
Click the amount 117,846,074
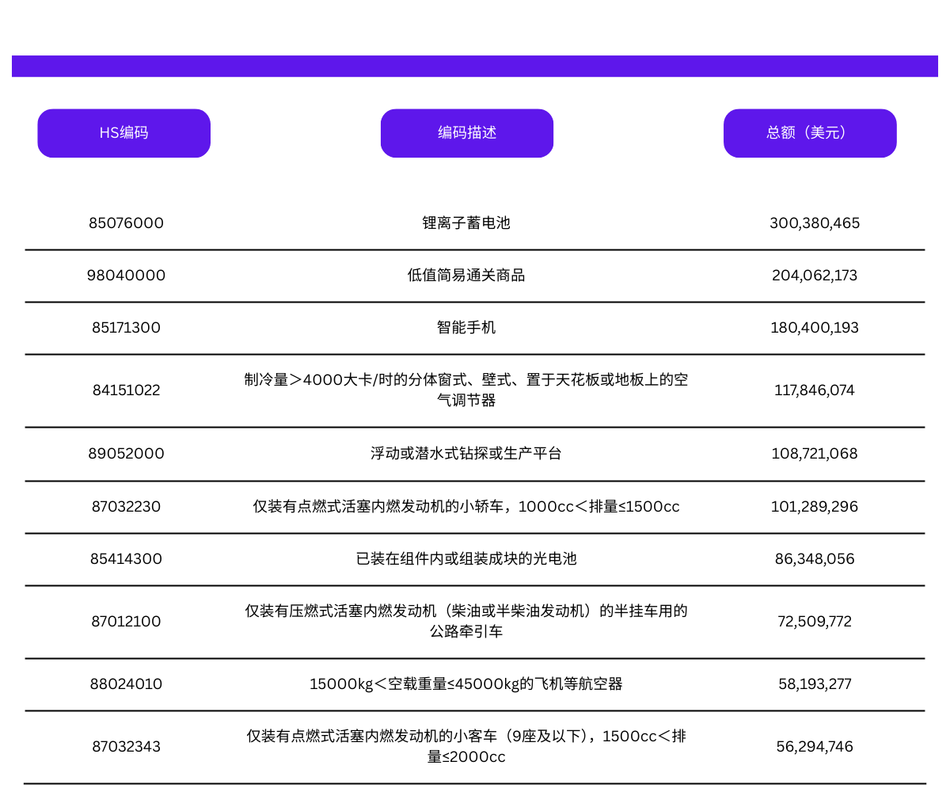815,390
